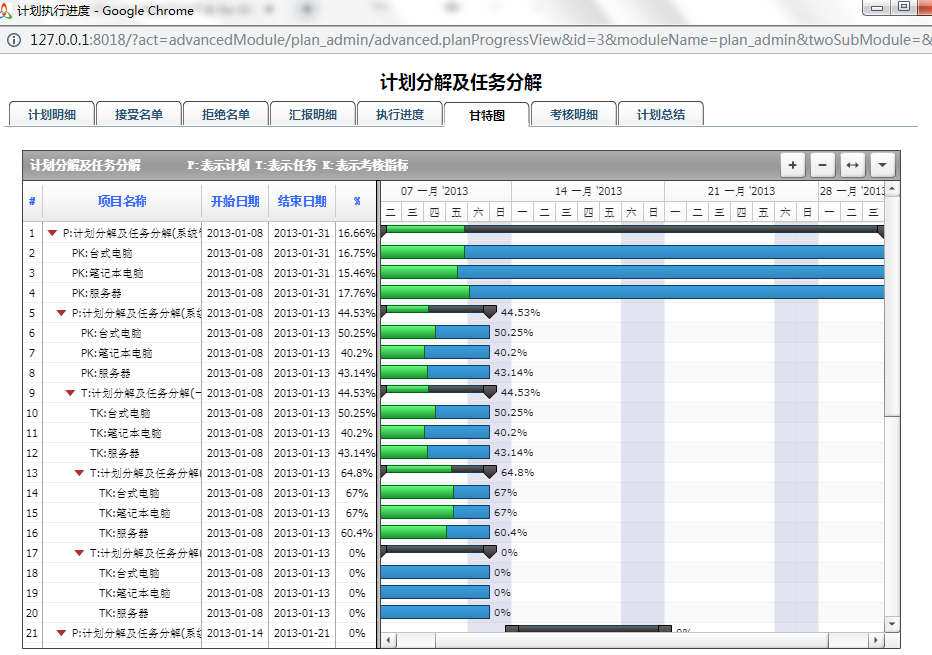Viewport: 932px width, 655px height.
Task: Open the 计划总结 tab
Action: 660,114
